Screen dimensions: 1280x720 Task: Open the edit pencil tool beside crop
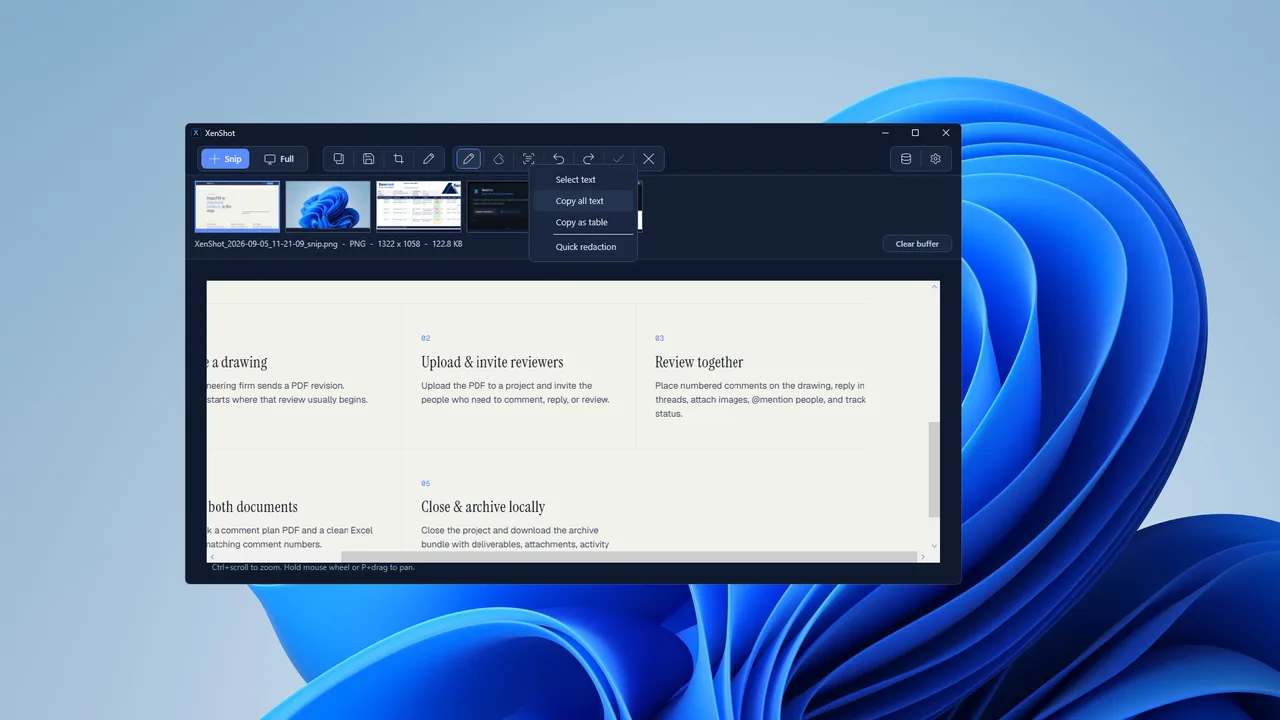[x=429, y=159]
